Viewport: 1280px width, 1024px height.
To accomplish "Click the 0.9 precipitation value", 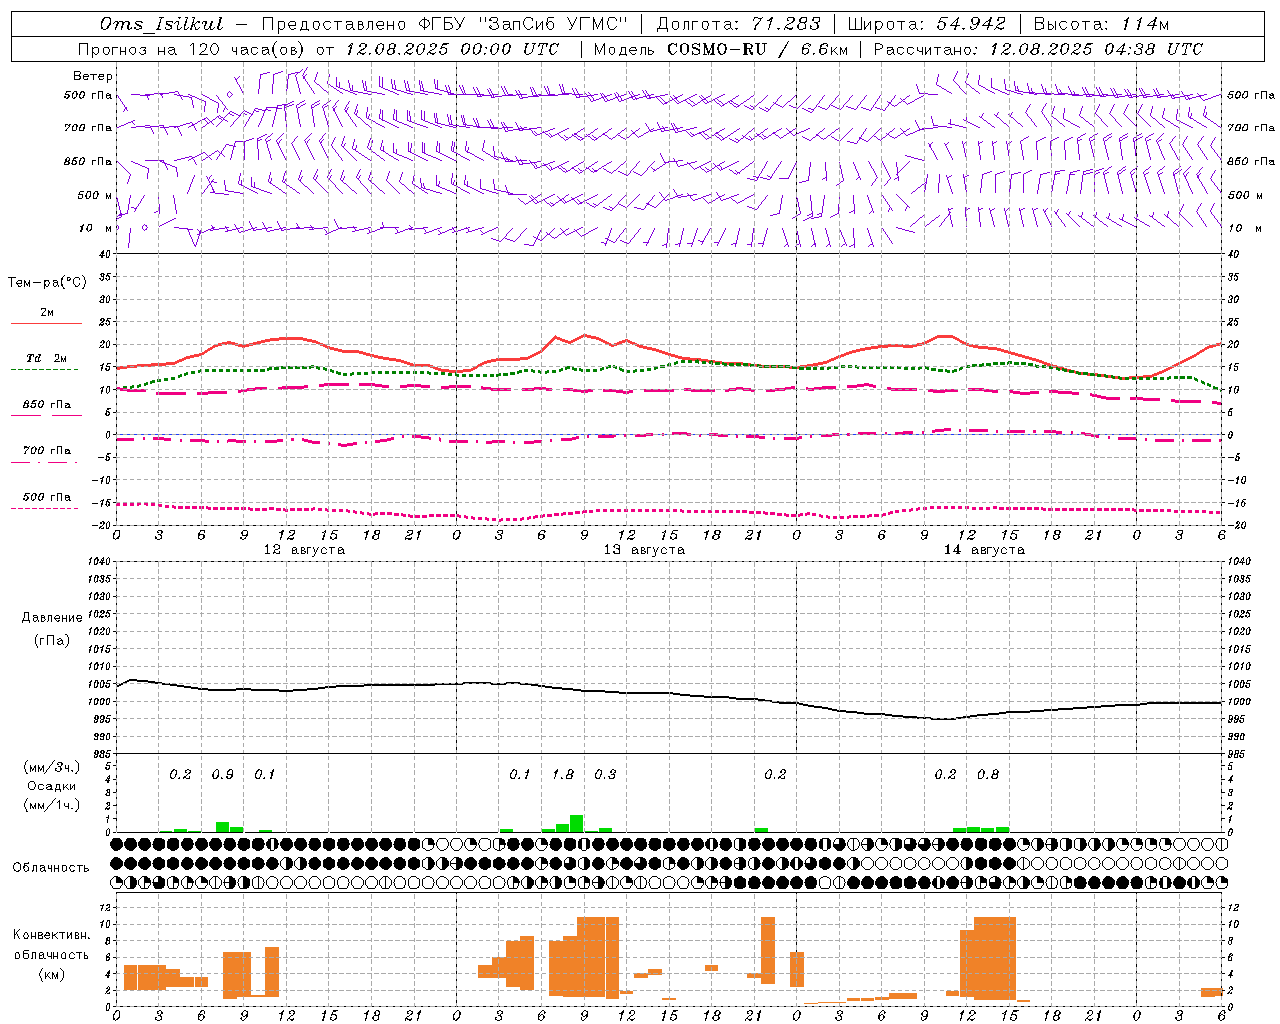I will coord(222,775).
